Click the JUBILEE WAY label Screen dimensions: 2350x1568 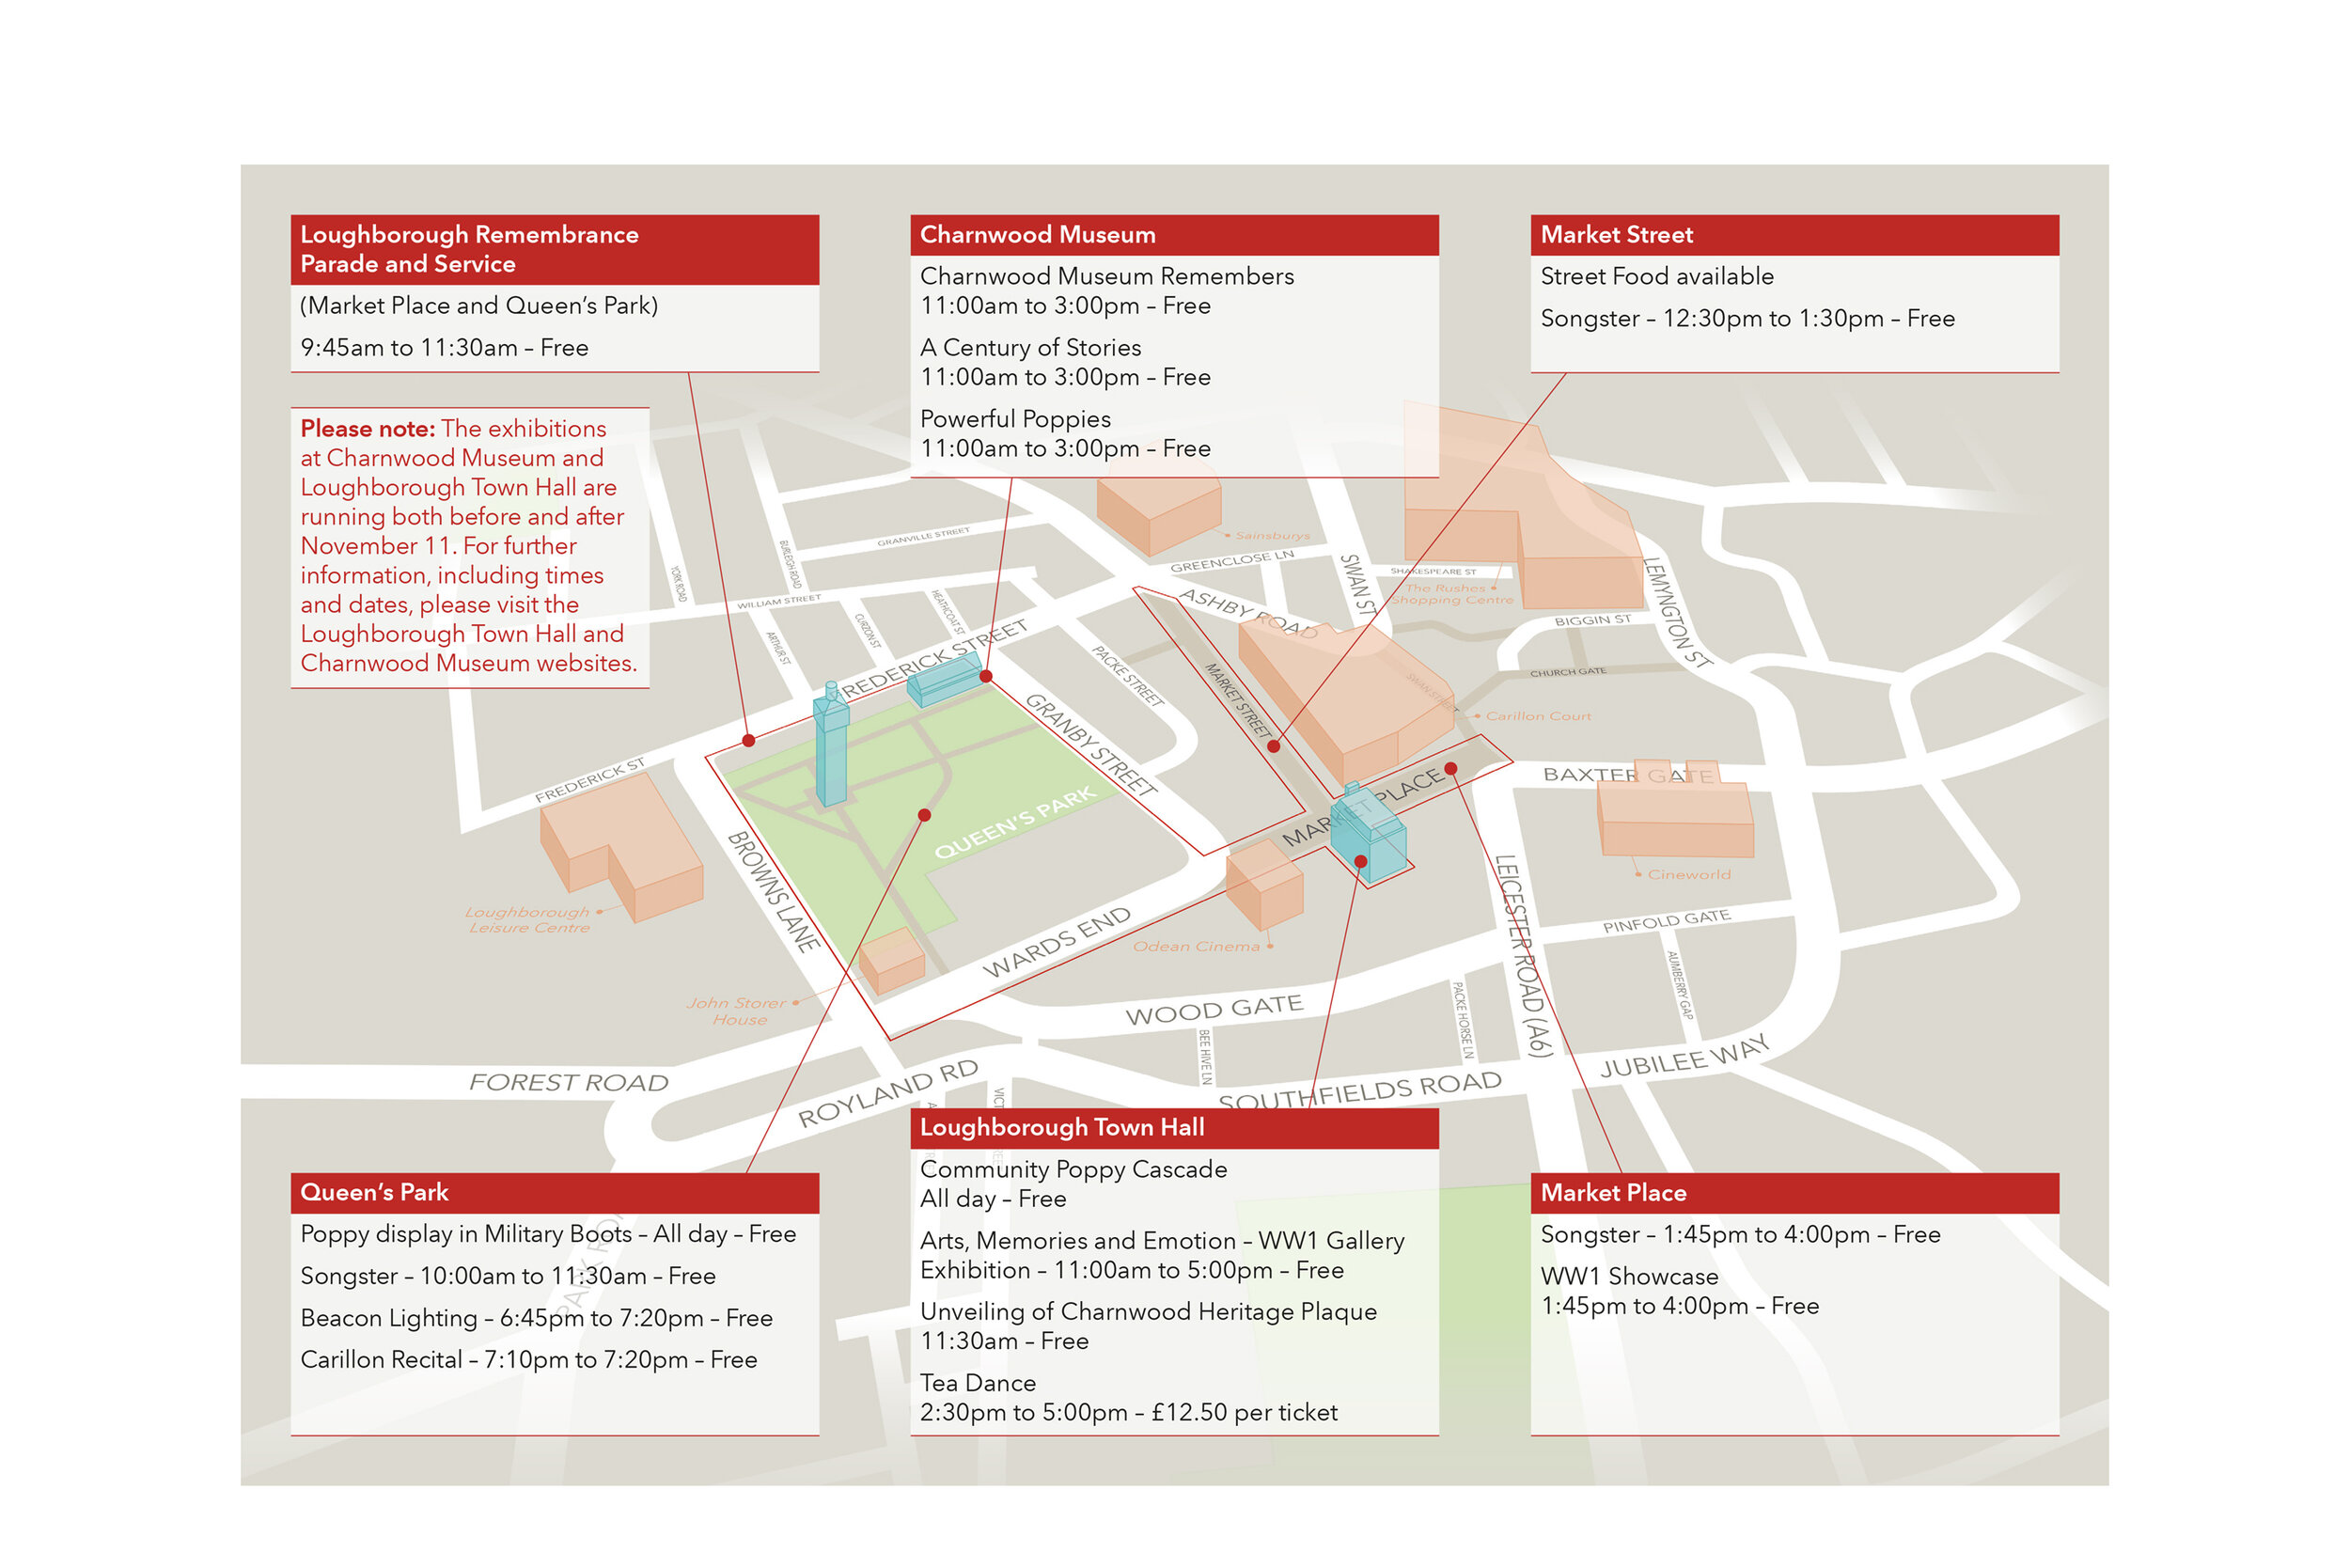click(x=1685, y=1056)
